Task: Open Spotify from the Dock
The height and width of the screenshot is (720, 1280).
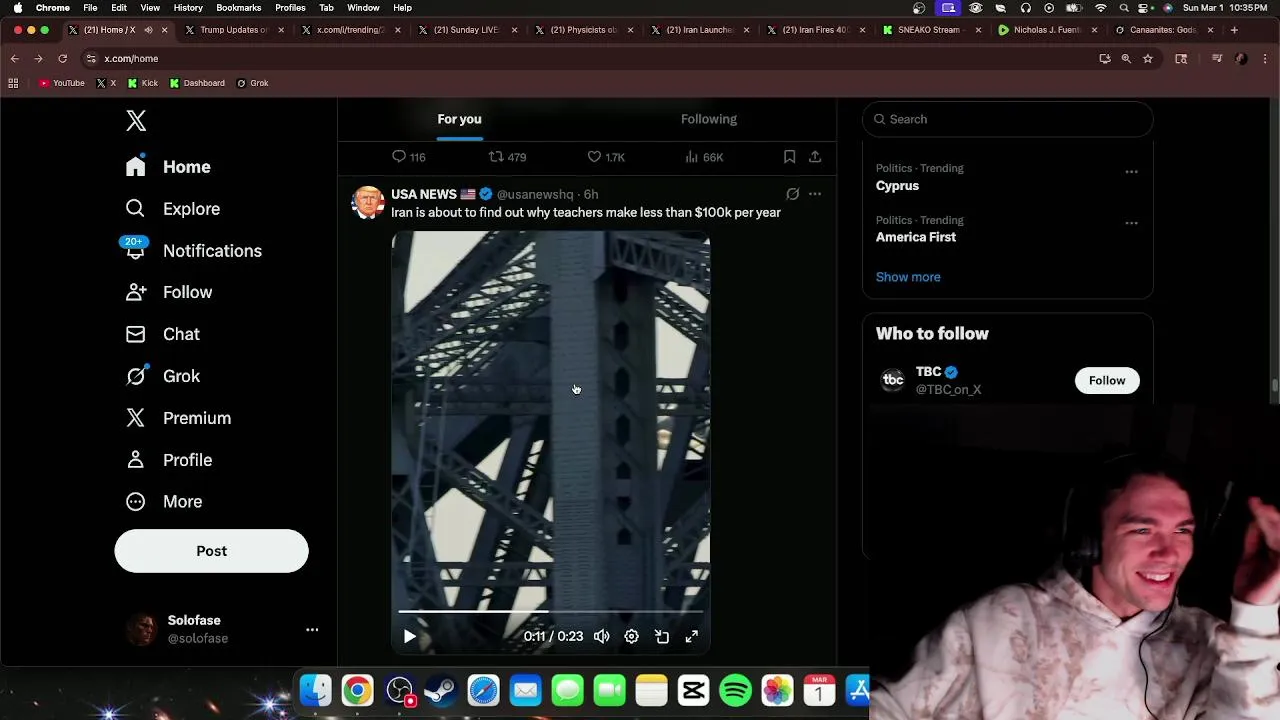Action: (x=735, y=690)
